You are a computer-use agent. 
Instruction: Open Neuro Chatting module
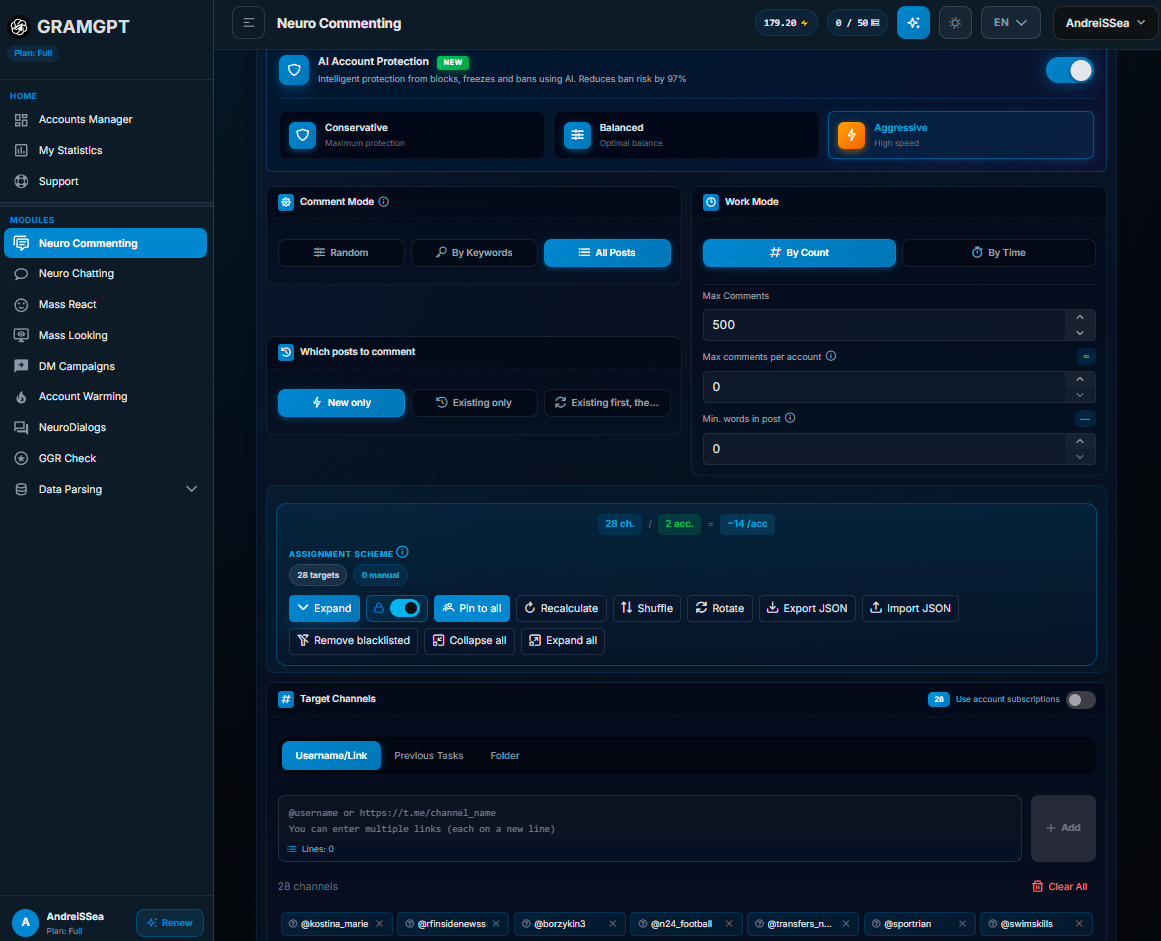(106, 274)
